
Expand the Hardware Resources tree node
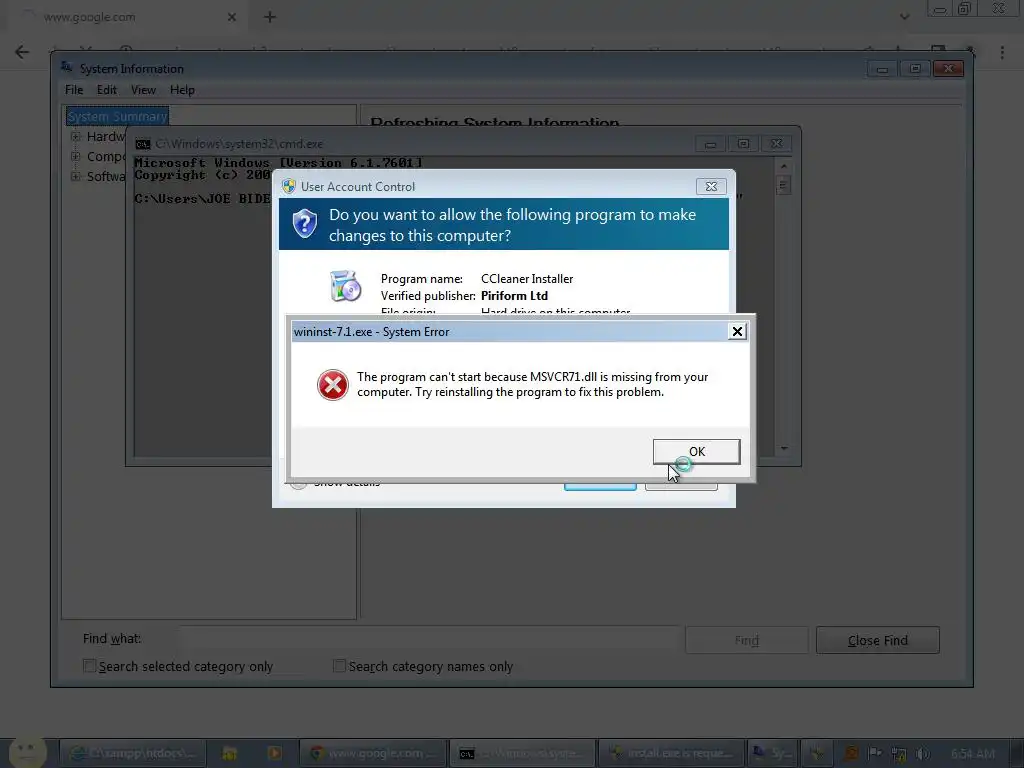[x=76, y=136]
